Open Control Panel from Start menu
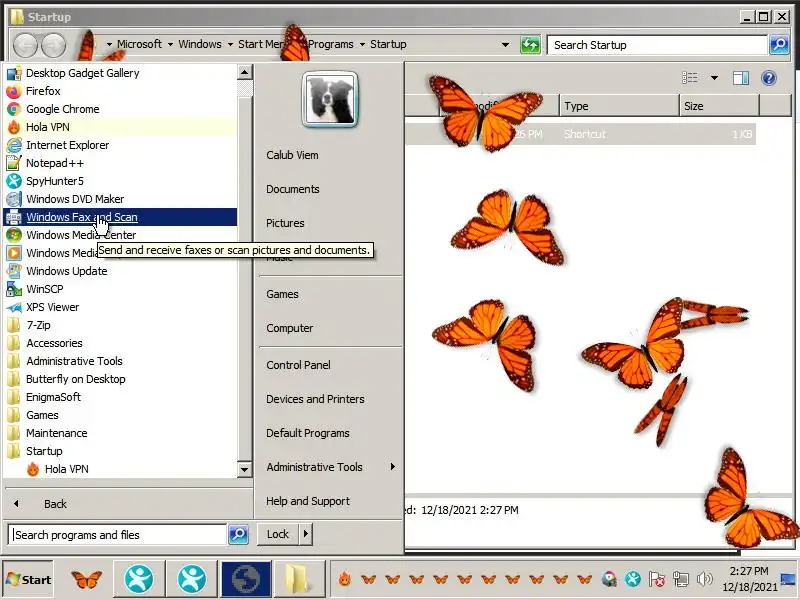The width and height of the screenshot is (800, 600). pos(298,365)
